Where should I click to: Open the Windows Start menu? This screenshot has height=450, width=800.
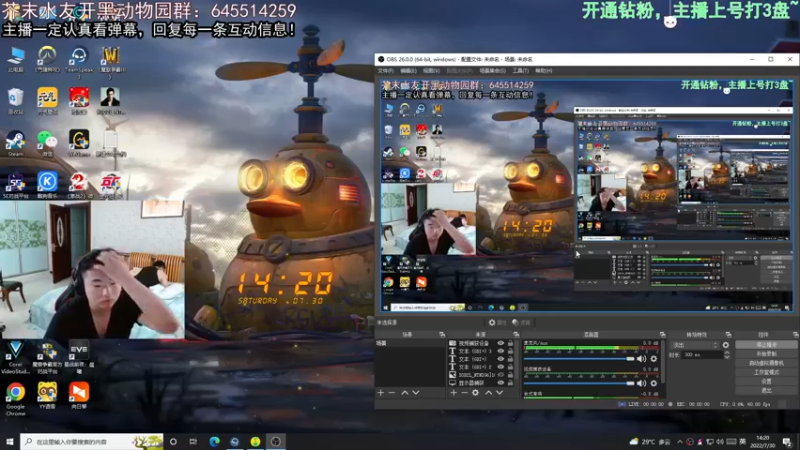10,442
